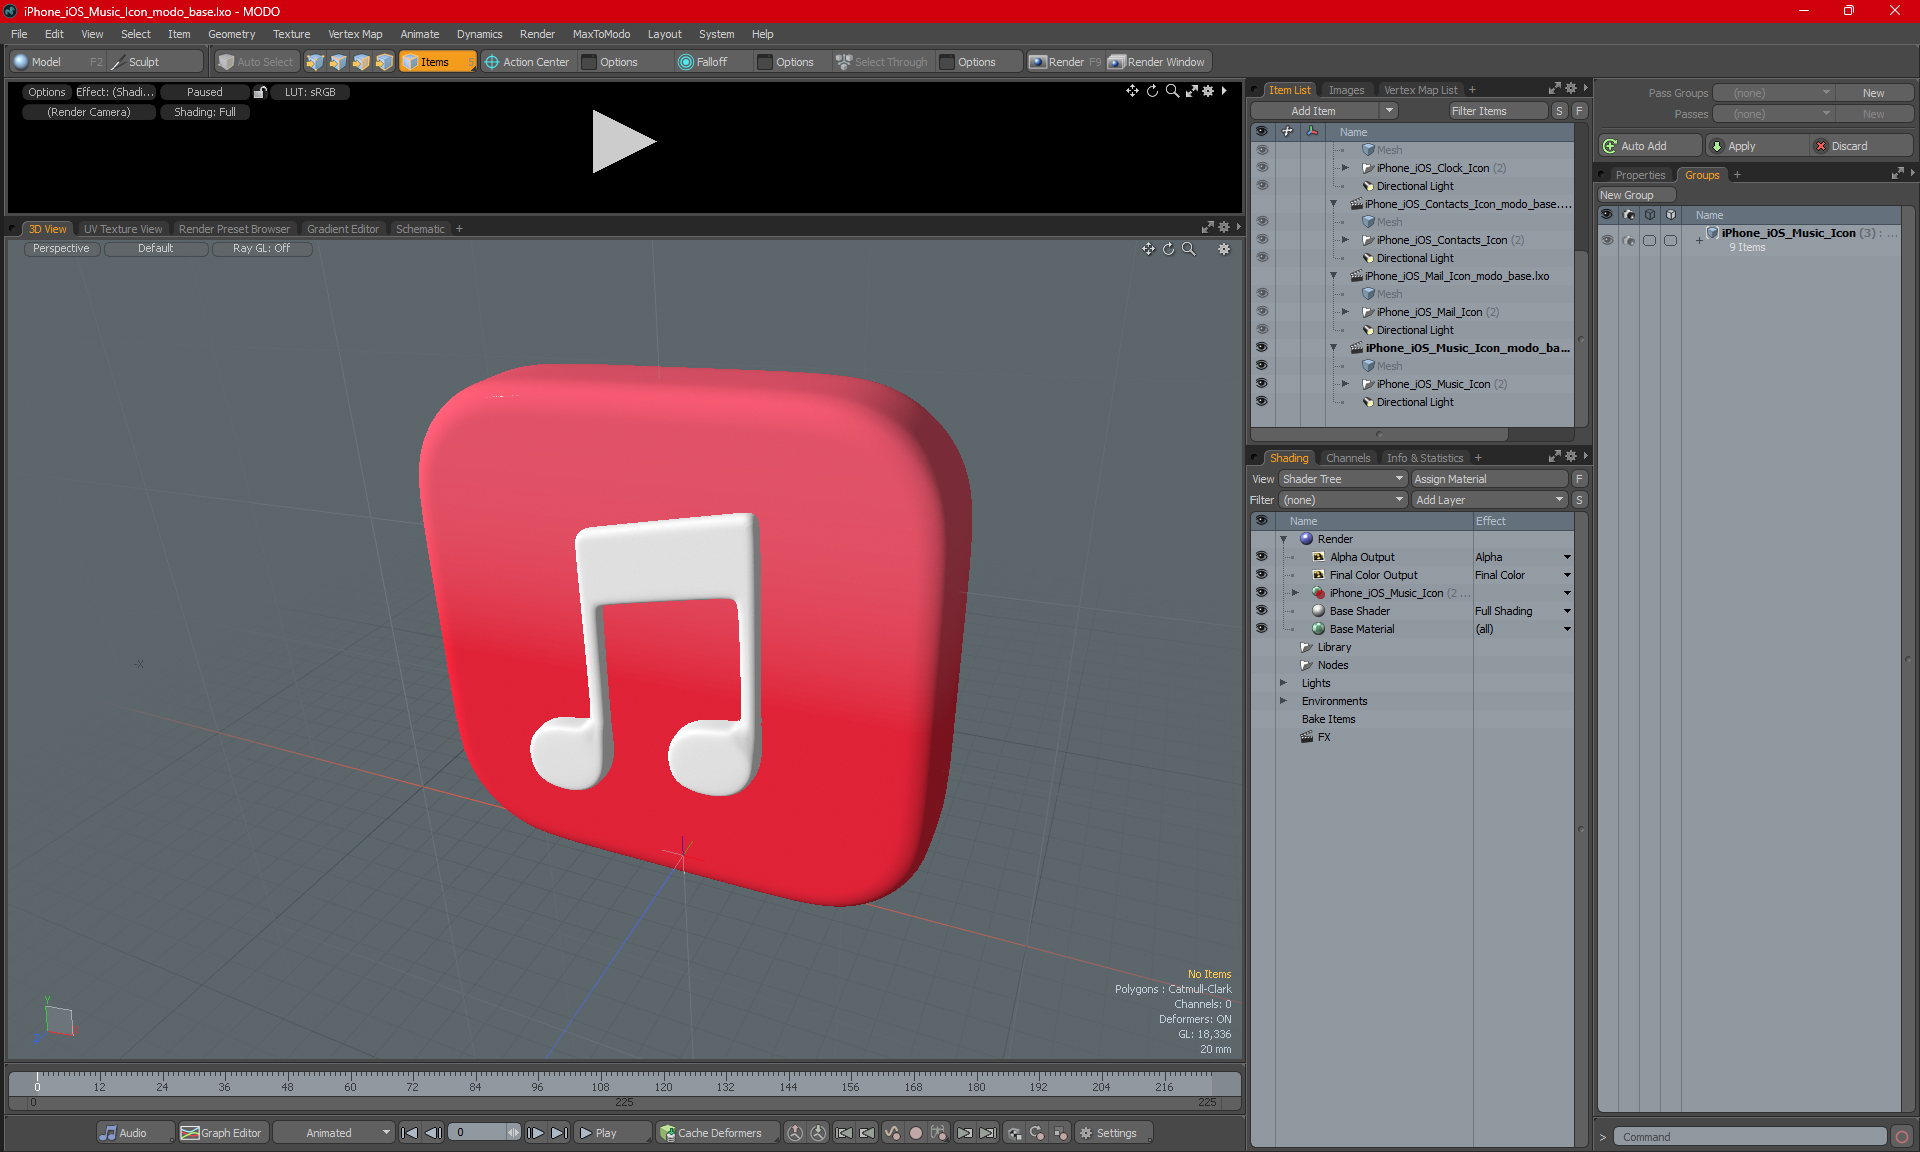
Task: Expand iPhone_iOS_Clock_Icon tree item
Action: click(1345, 168)
